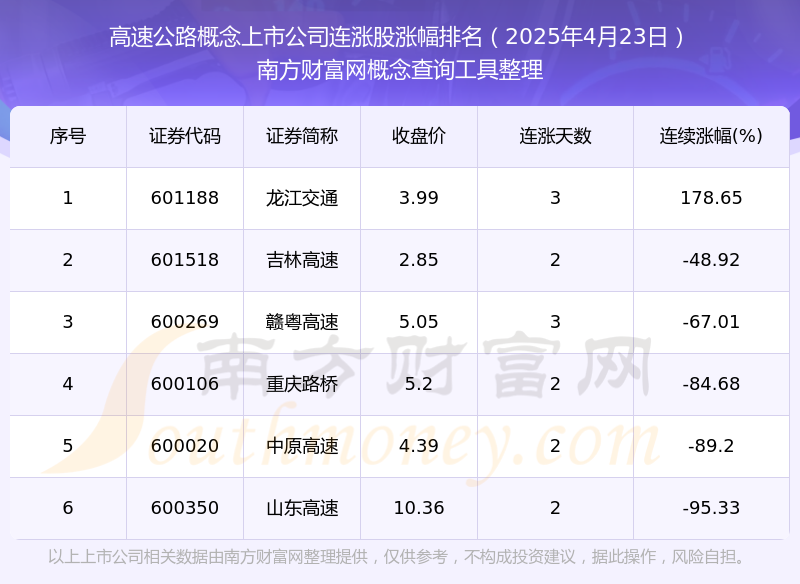Click closing price 5.2

pos(419,384)
